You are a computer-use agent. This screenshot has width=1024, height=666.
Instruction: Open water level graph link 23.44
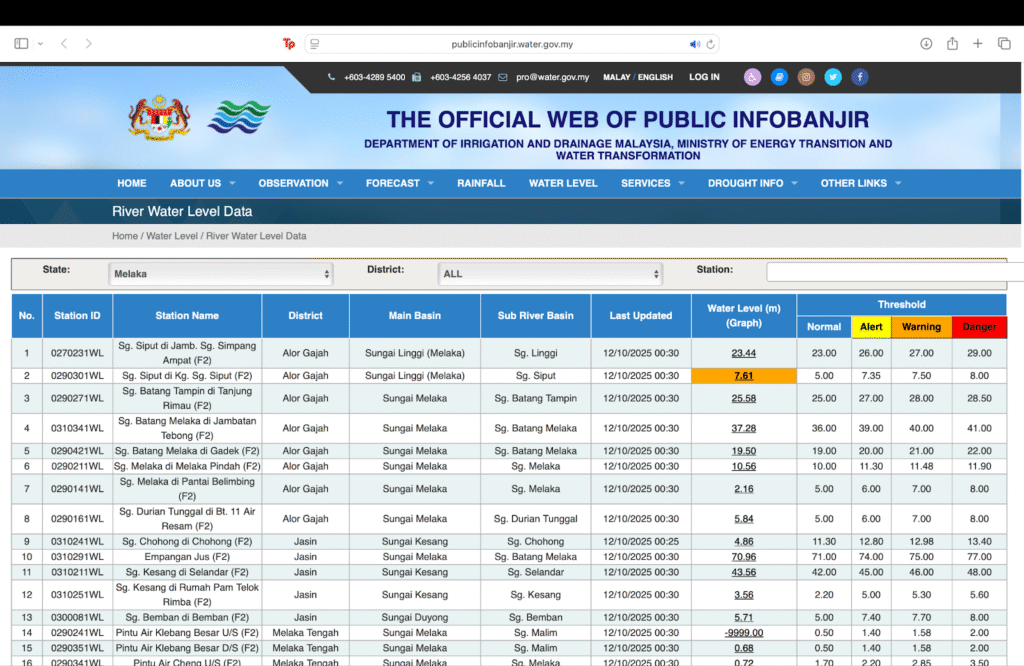743,353
